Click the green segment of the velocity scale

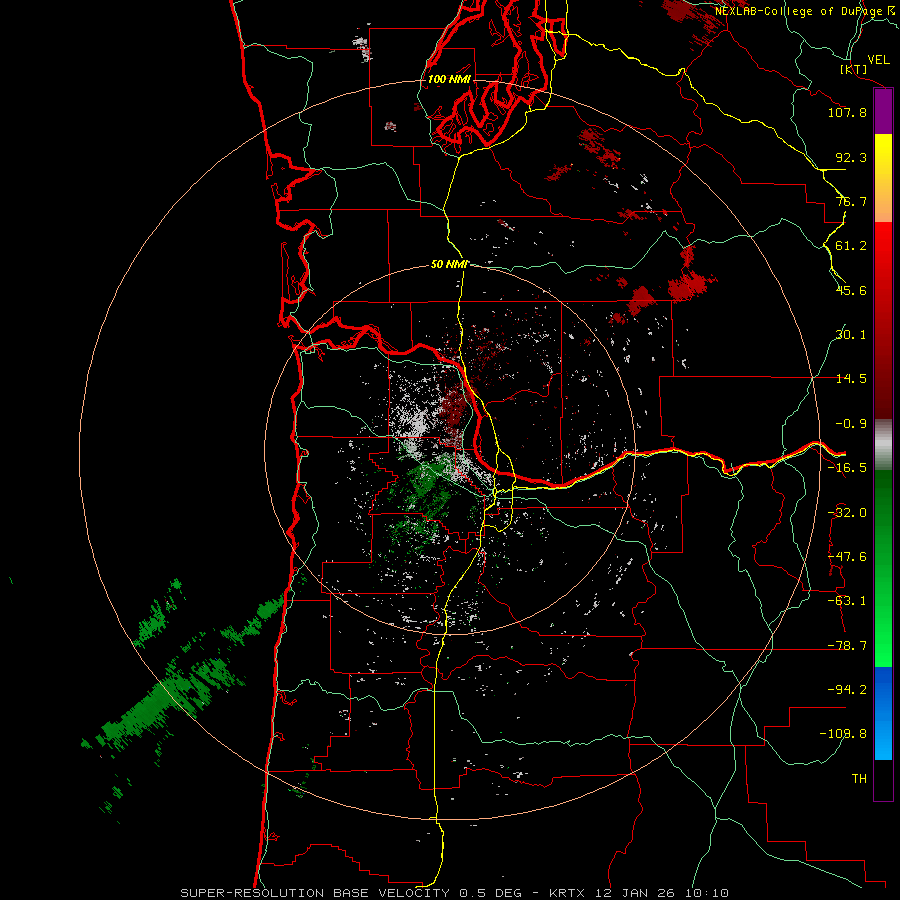pyautogui.click(x=883, y=568)
